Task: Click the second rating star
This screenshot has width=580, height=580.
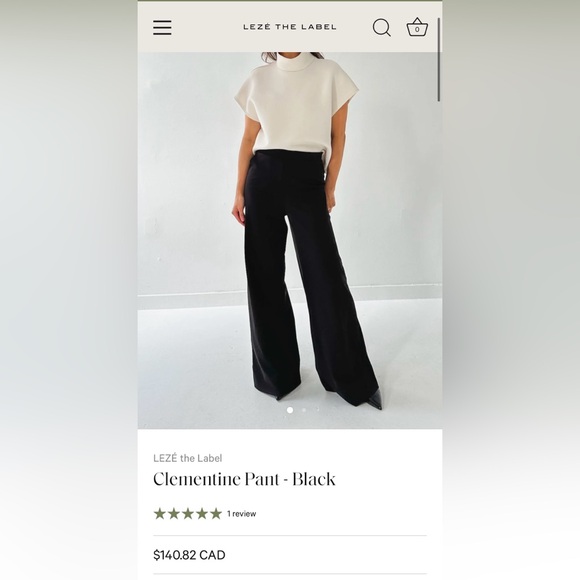Action: [173, 513]
